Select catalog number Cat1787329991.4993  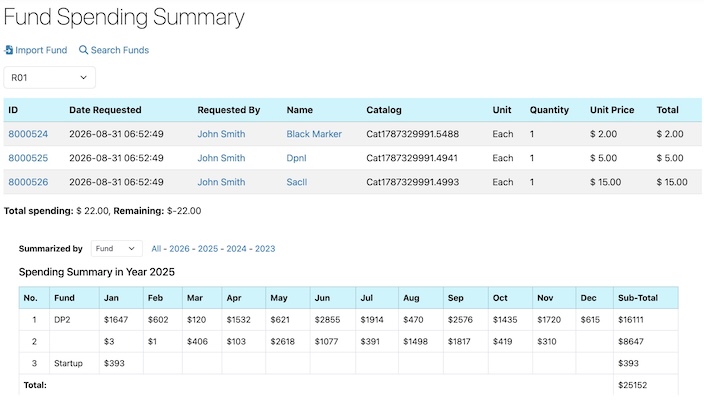pyautogui.click(x=413, y=182)
